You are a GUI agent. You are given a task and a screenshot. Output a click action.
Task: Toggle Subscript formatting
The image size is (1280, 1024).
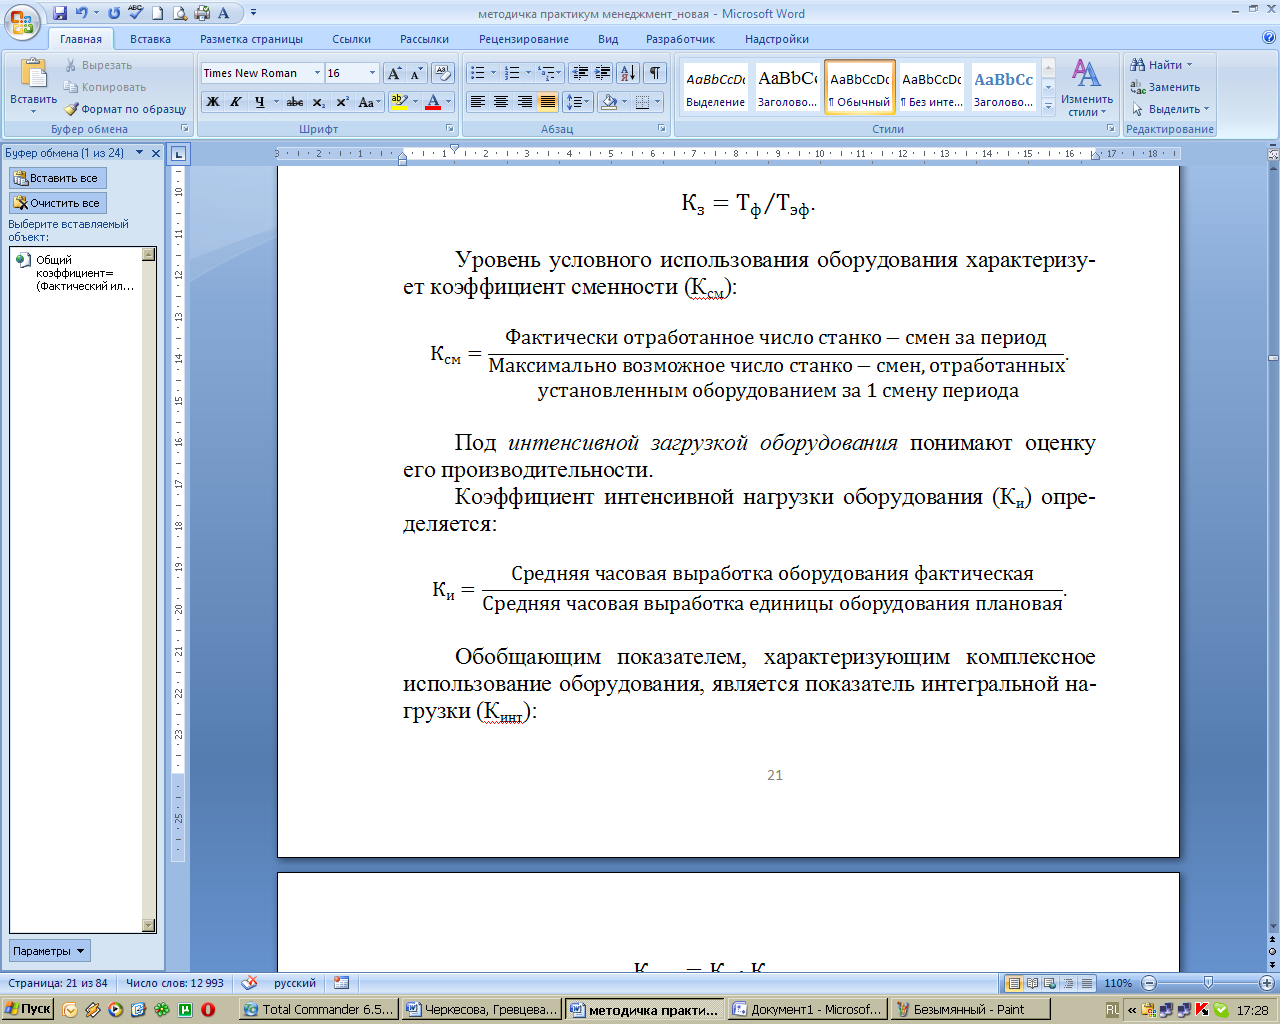pyautogui.click(x=318, y=102)
